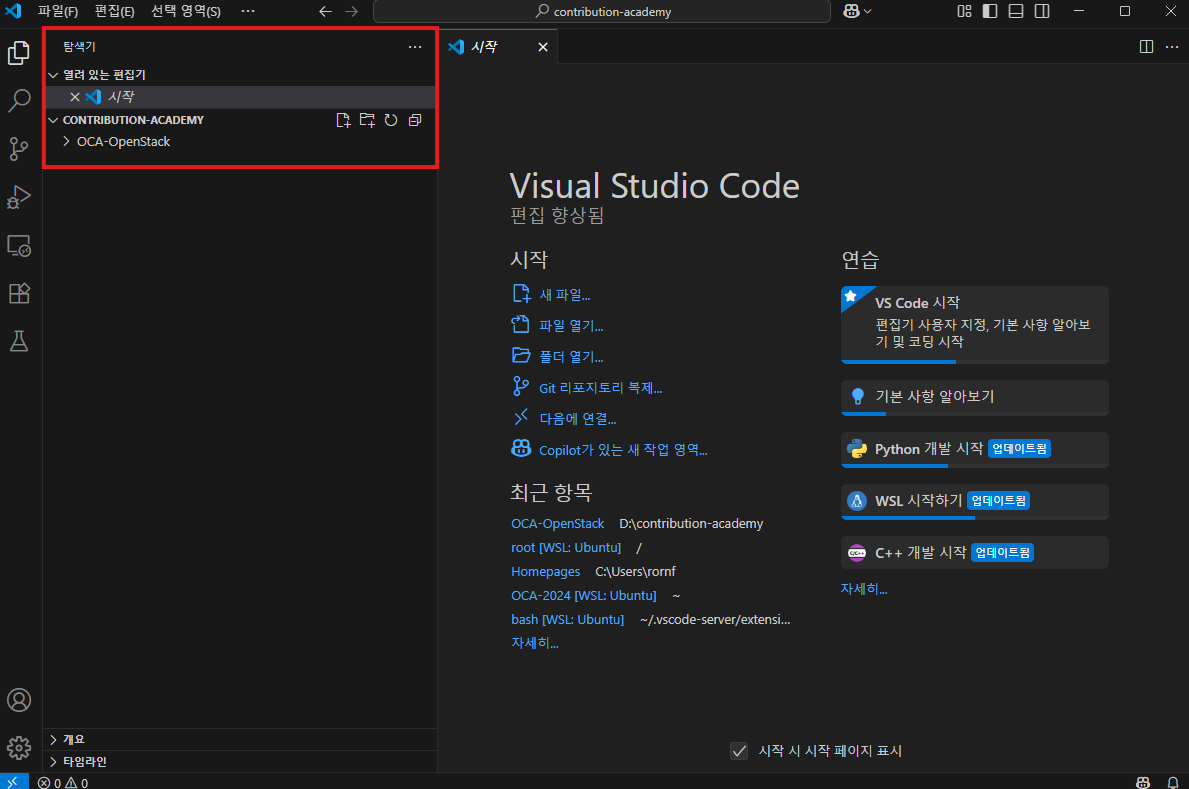The image size is (1189, 789).
Task: Open the 선택 영역(S) menu
Action: pos(186,11)
